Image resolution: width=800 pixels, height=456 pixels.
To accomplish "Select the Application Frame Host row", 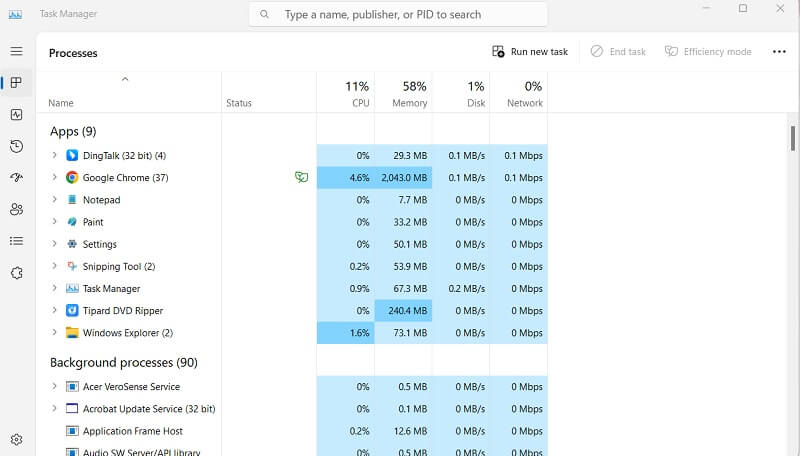I will tap(292, 431).
